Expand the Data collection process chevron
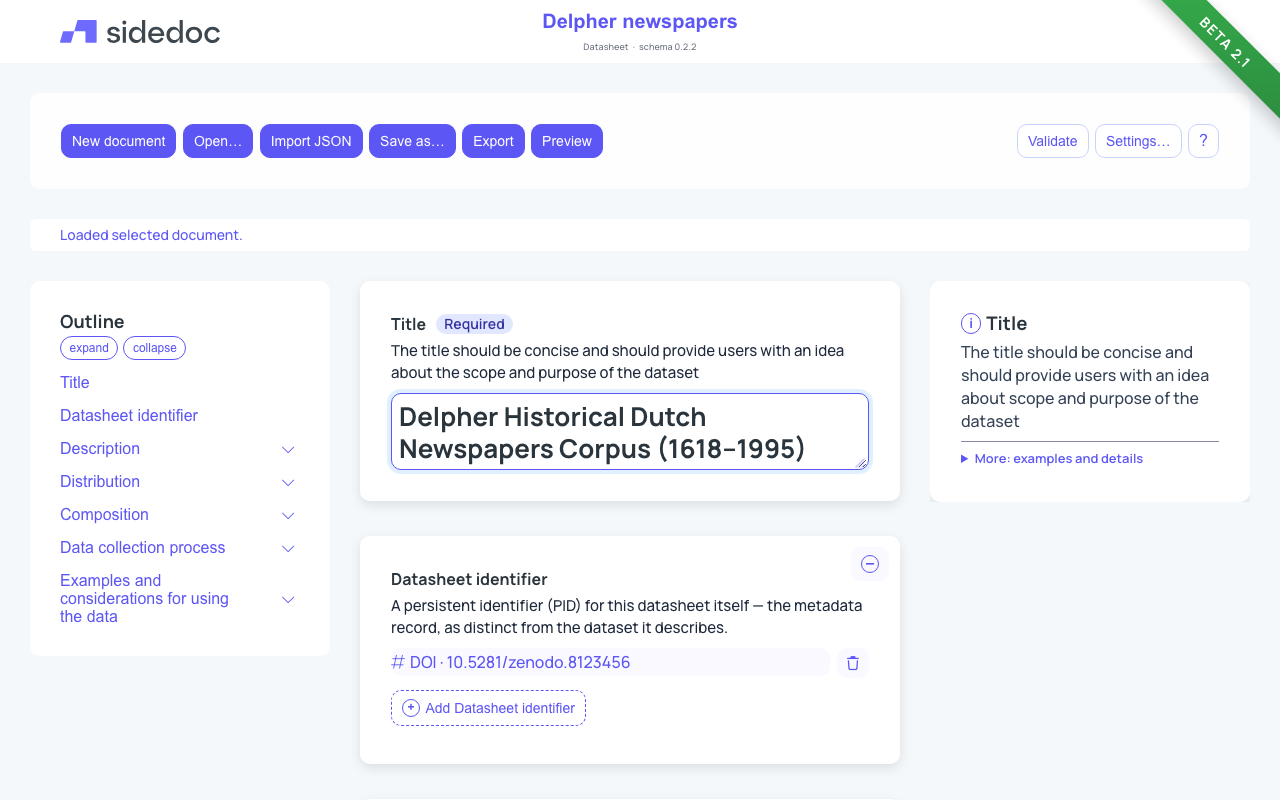The width and height of the screenshot is (1280, 800). click(288, 548)
